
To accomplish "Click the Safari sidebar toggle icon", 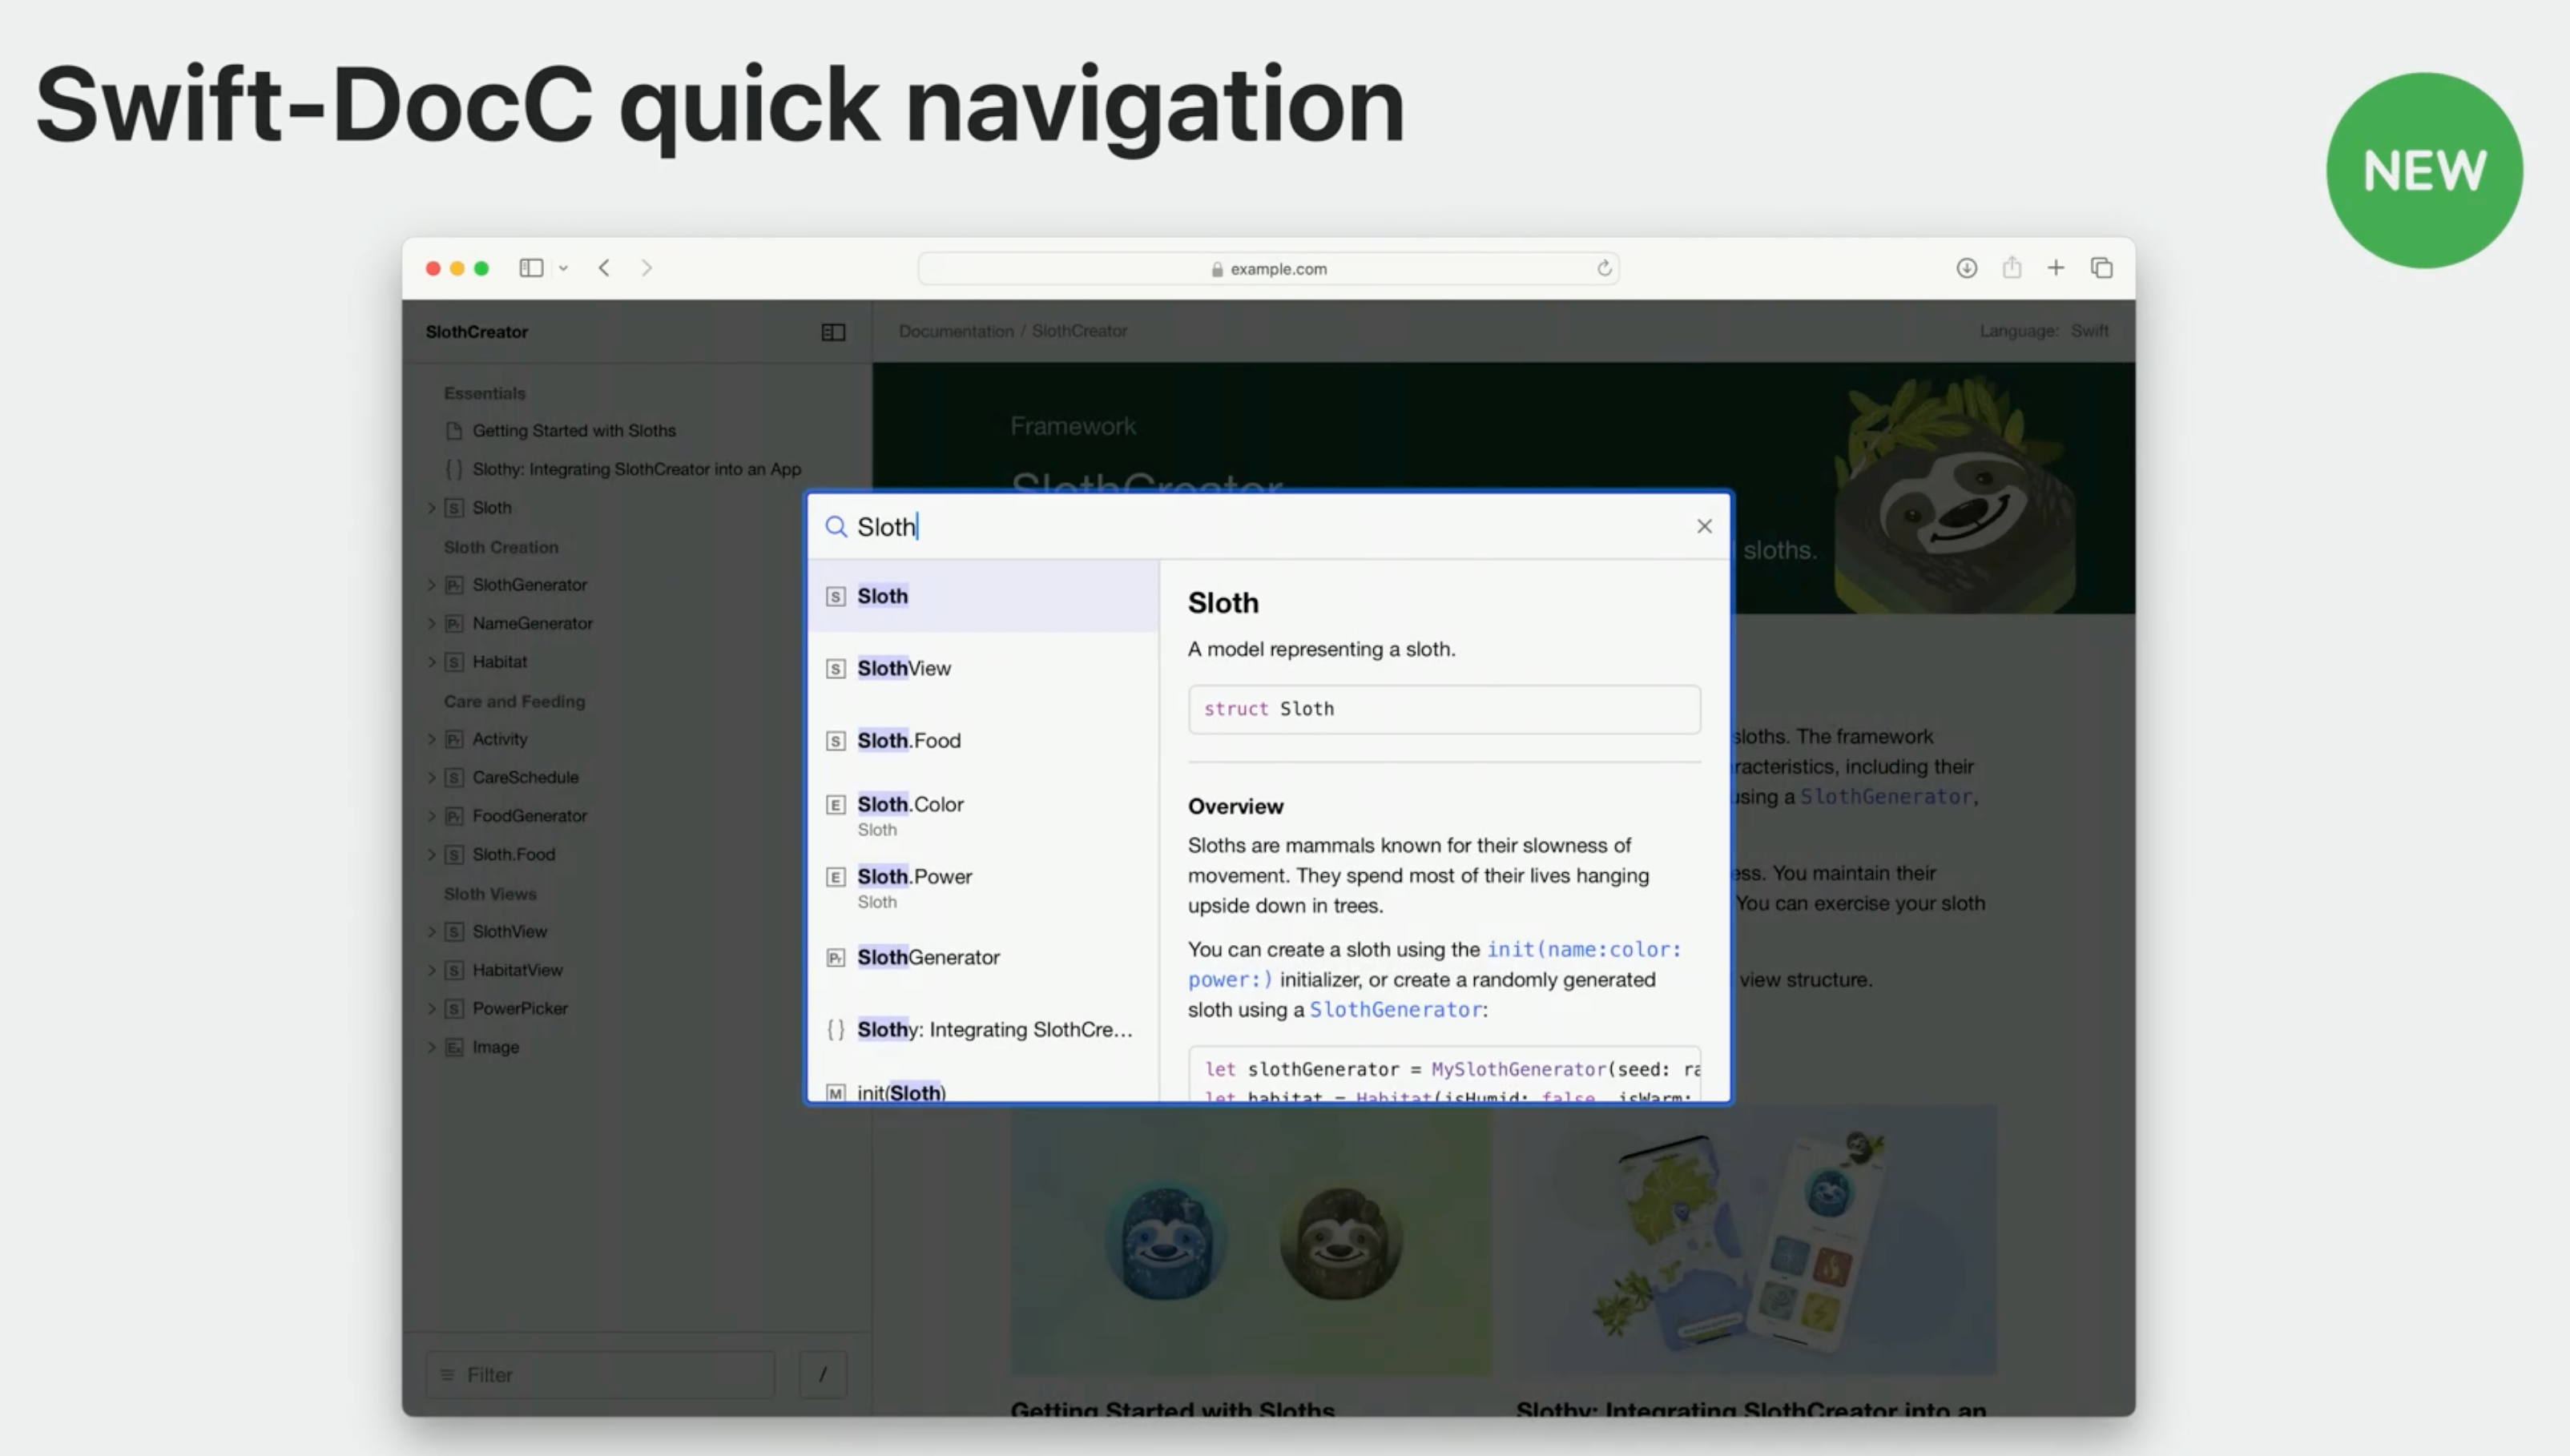I will tap(531, 268).
